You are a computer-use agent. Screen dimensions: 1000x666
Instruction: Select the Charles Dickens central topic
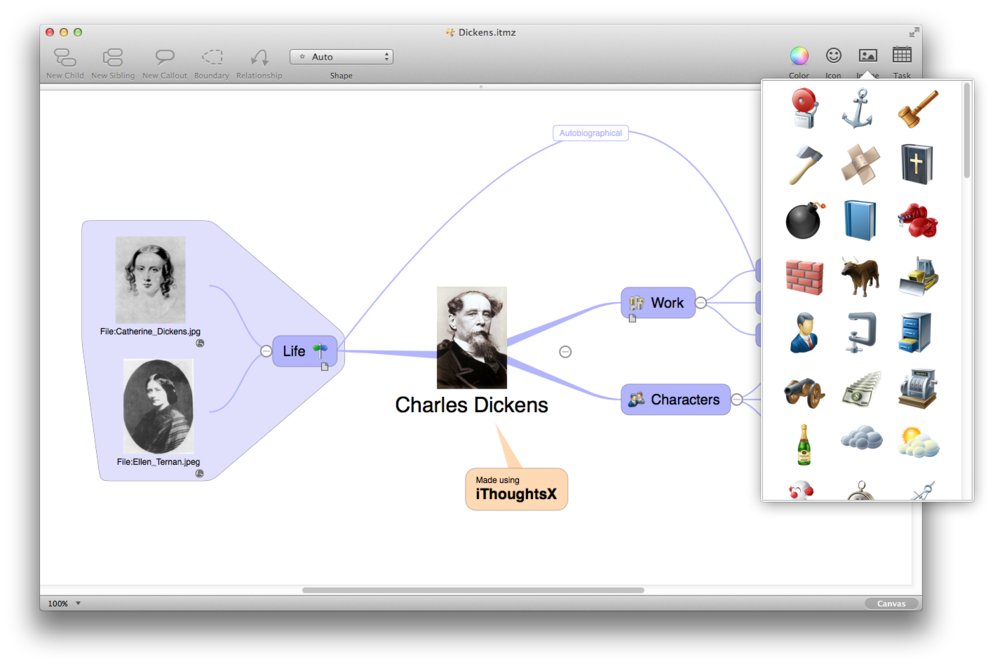click(x=471, y=405)
